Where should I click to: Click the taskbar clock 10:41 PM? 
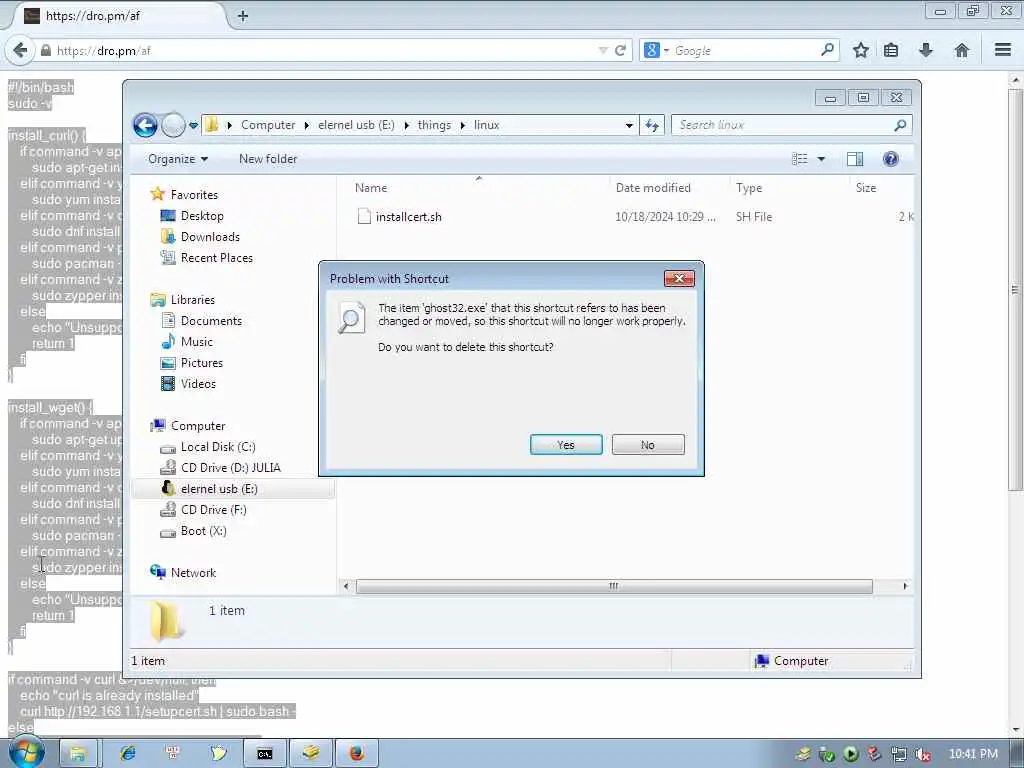click(x=973, y=754)
